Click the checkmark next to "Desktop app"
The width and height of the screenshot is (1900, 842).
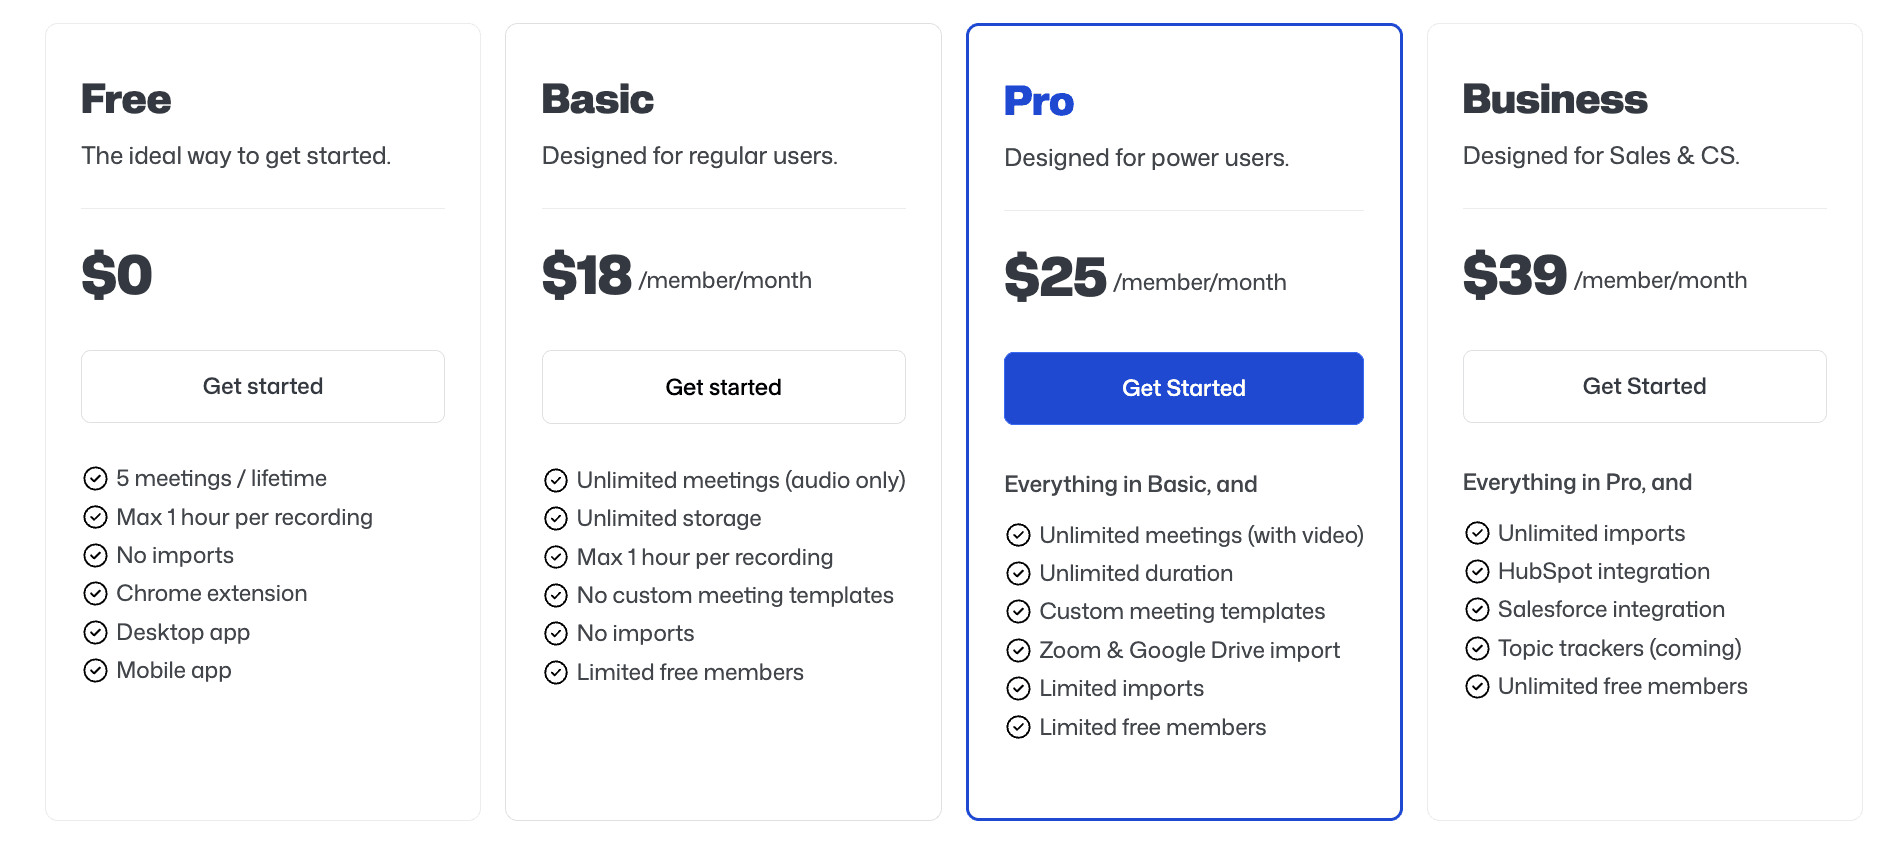click(x=95, y=632)
